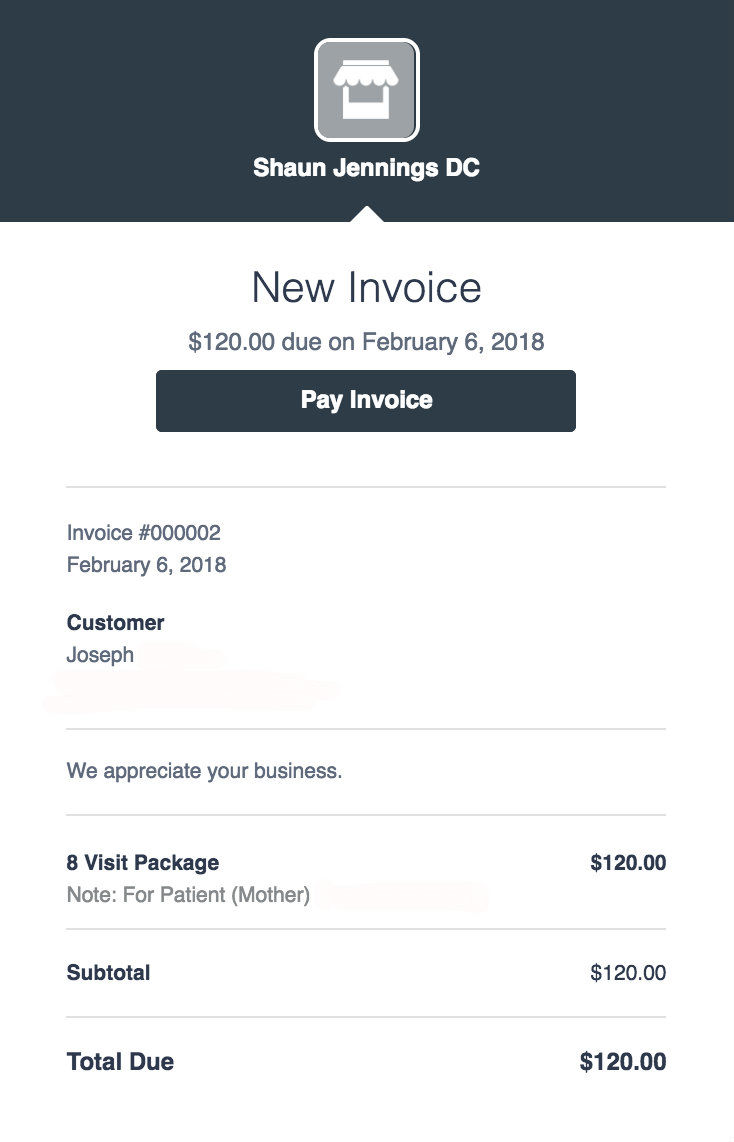Click the New Invoice heading
Image resolution: width=734 pixels, height=1142 pixels.
tap(366, 288)
